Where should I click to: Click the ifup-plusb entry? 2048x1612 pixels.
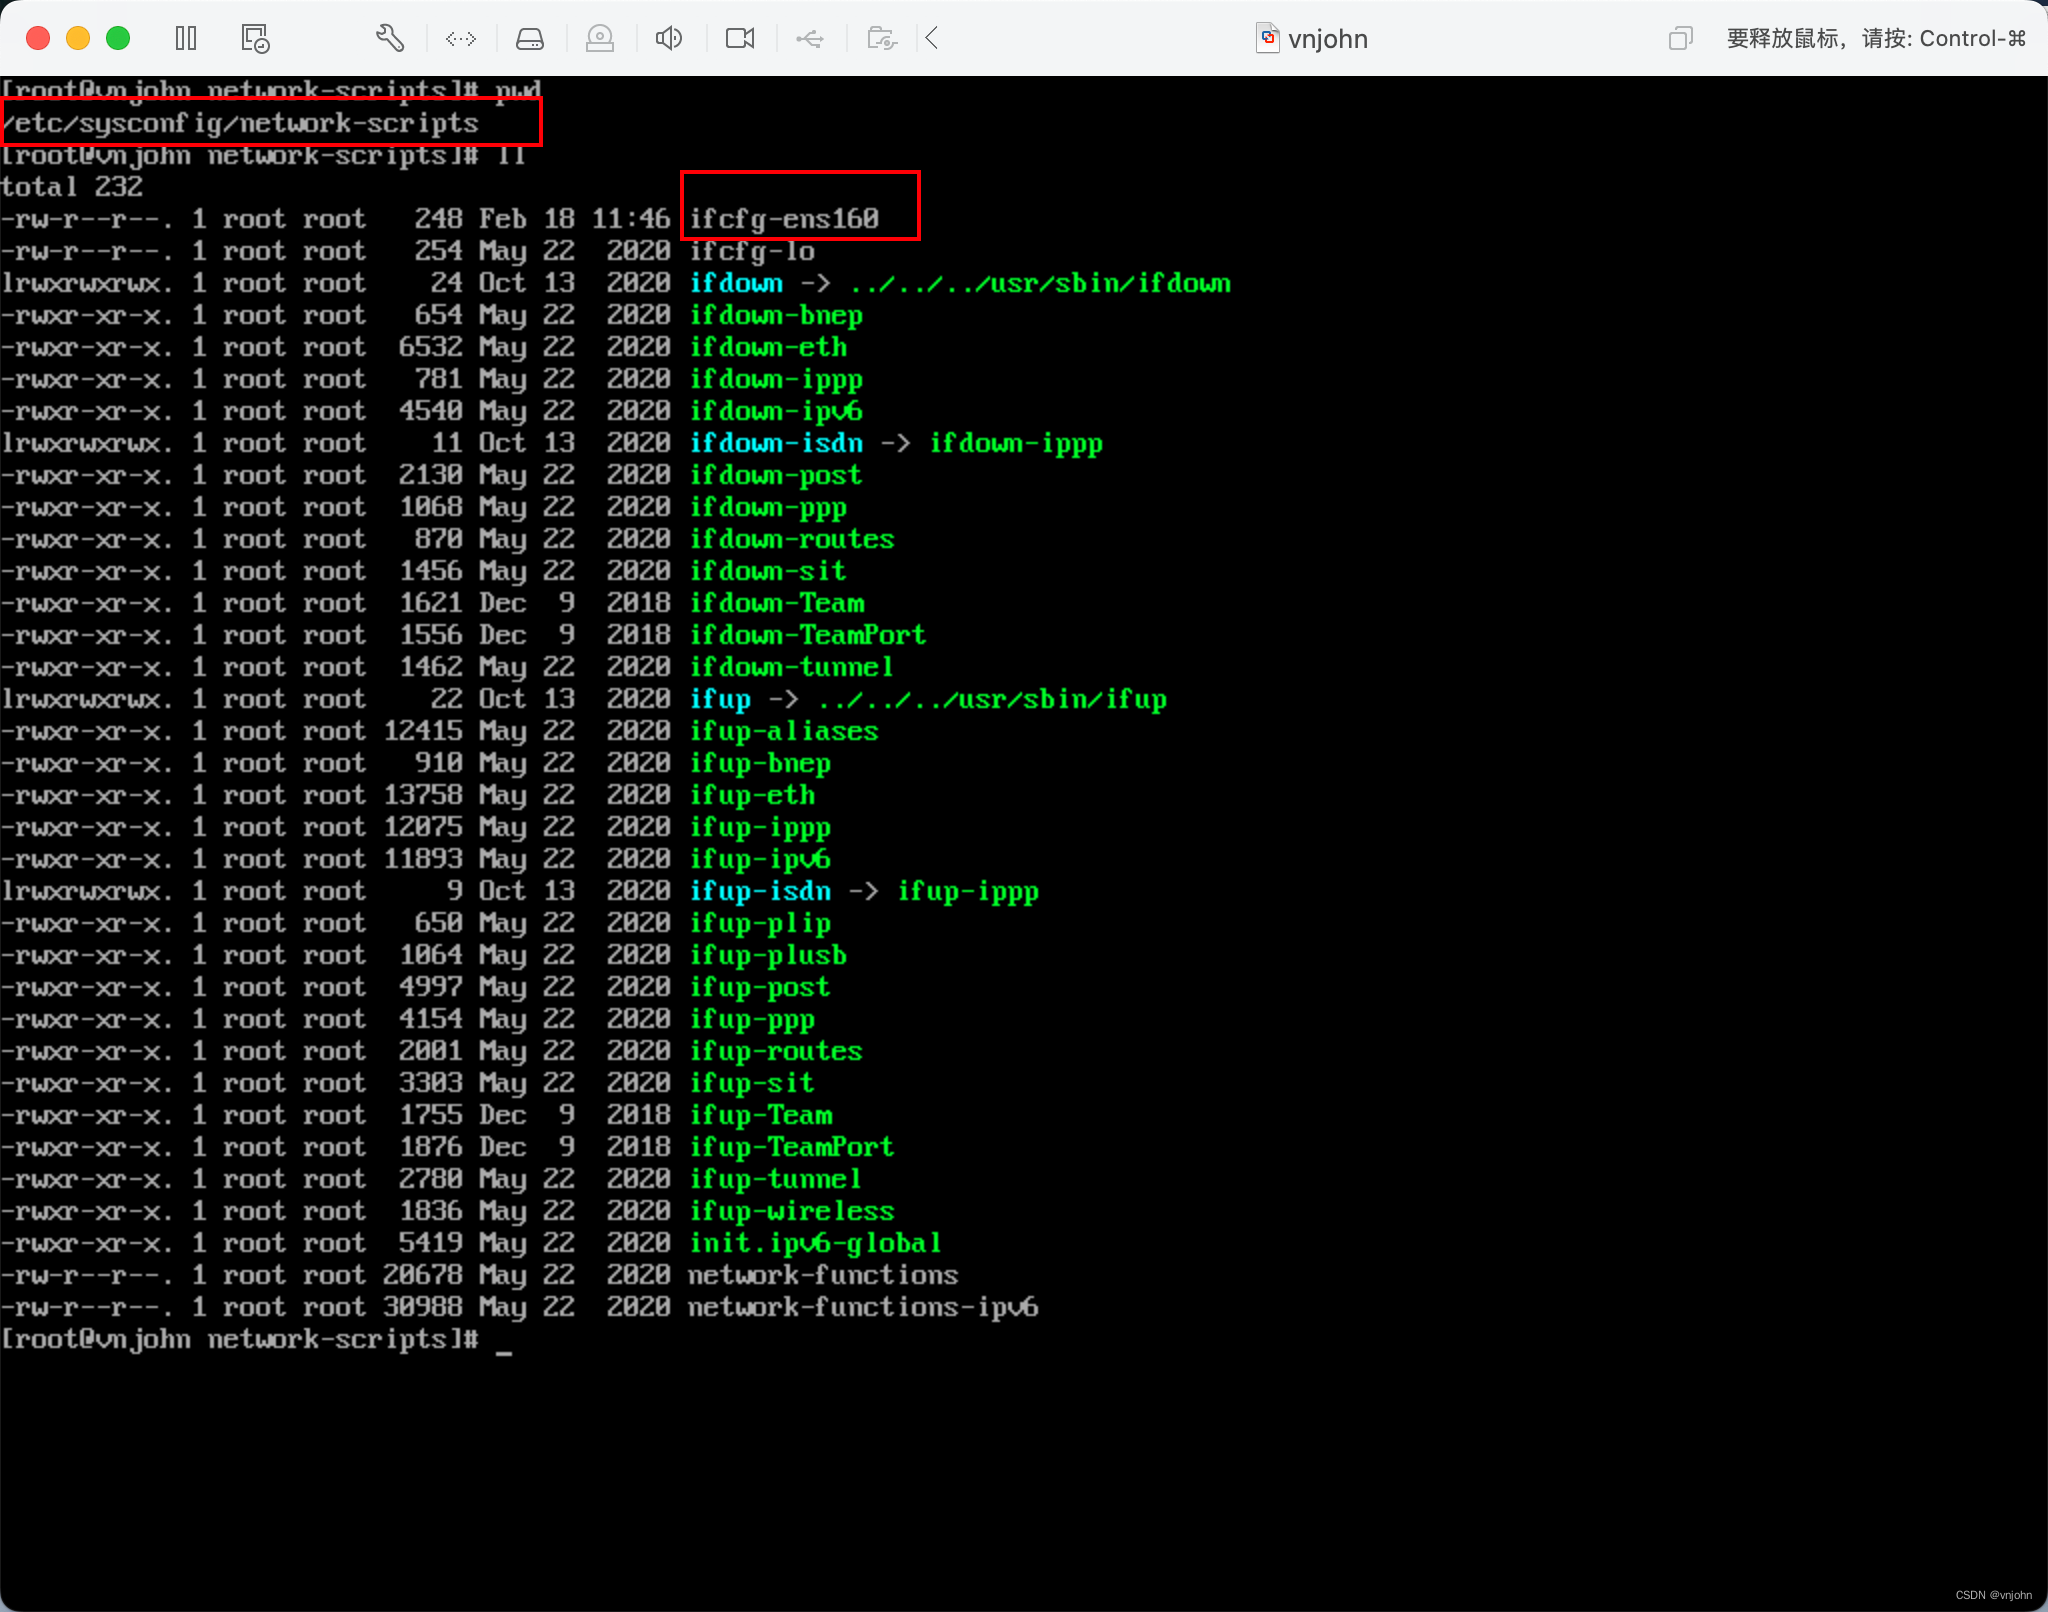(768, 955)
